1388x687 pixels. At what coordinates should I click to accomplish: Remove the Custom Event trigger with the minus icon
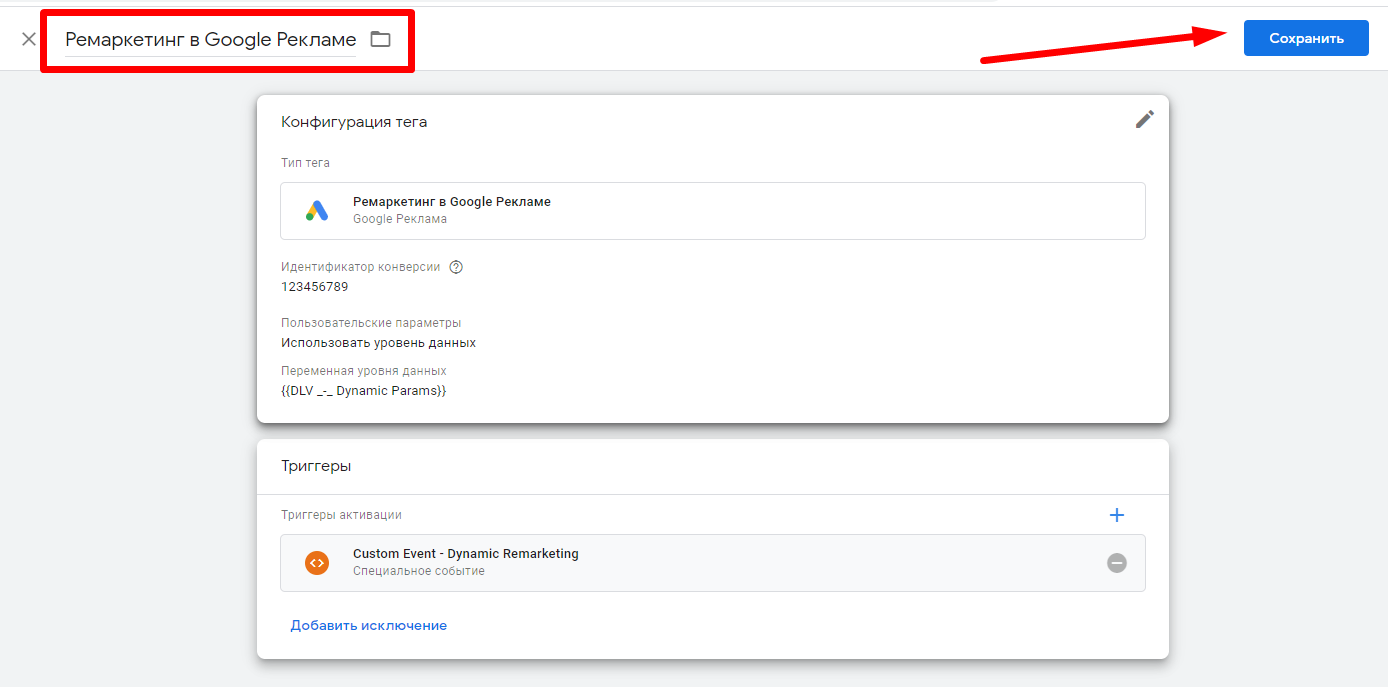(1116, 563)
